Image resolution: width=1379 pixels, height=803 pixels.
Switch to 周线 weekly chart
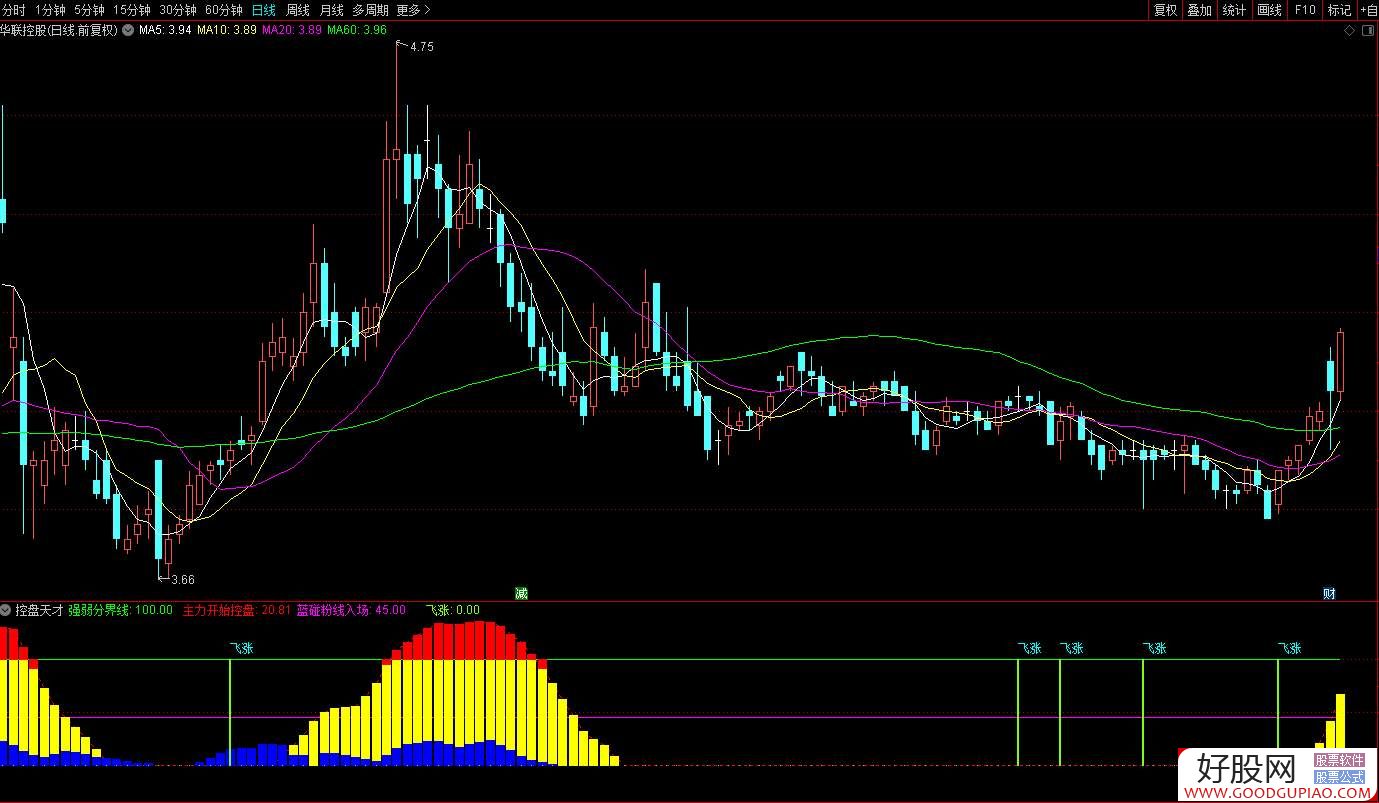(x=297, y=10)
